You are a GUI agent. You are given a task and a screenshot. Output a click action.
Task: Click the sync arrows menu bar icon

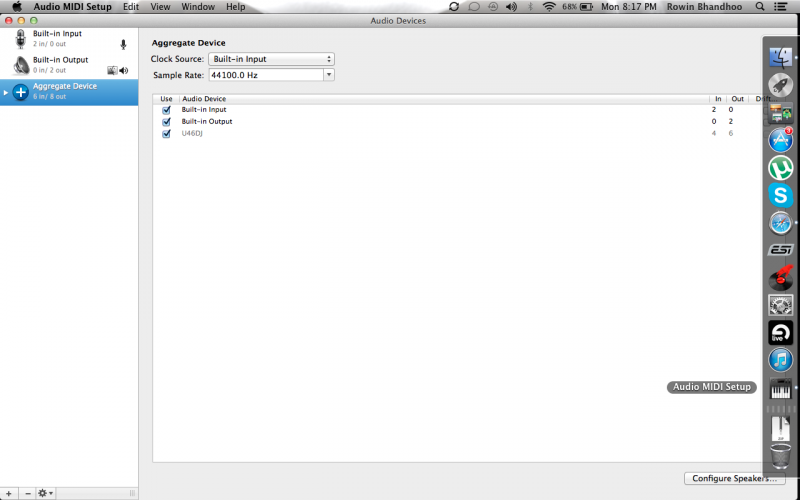tap(454, 7)
